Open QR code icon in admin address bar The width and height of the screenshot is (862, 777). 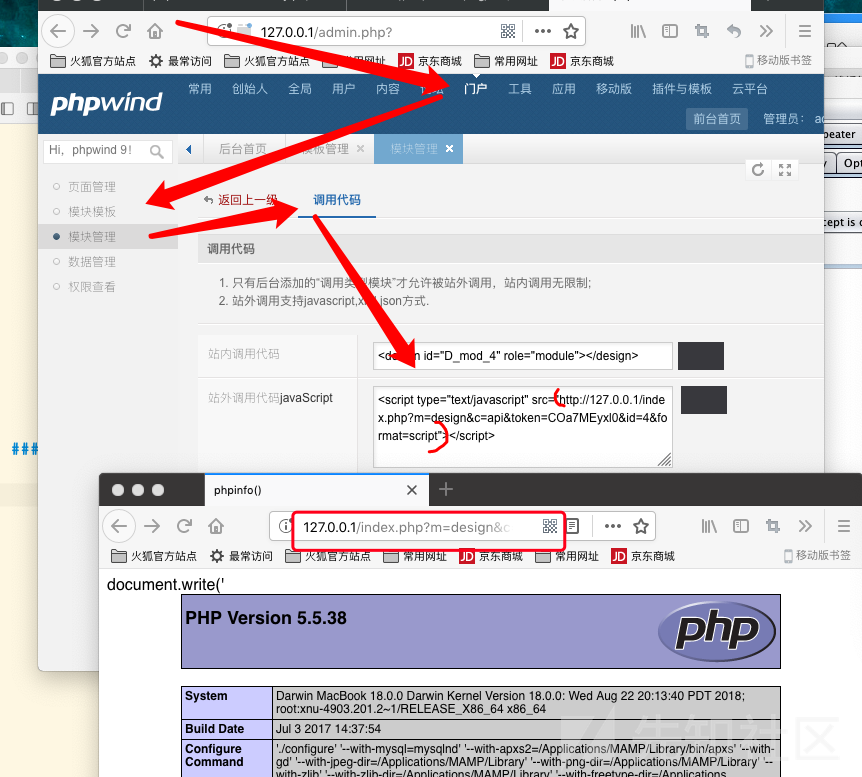508,31
